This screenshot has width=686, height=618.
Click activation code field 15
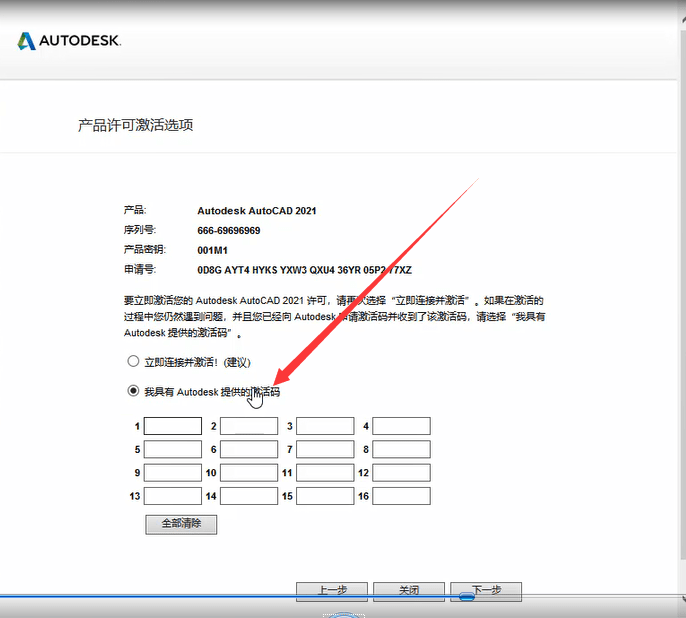[x=325, y=496]
